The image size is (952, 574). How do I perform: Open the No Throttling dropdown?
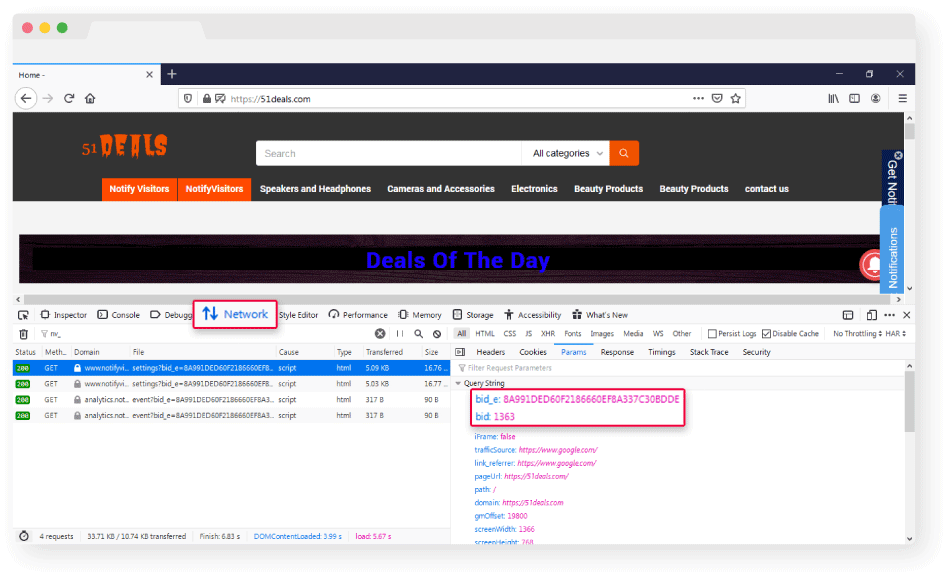click(857, 333)
